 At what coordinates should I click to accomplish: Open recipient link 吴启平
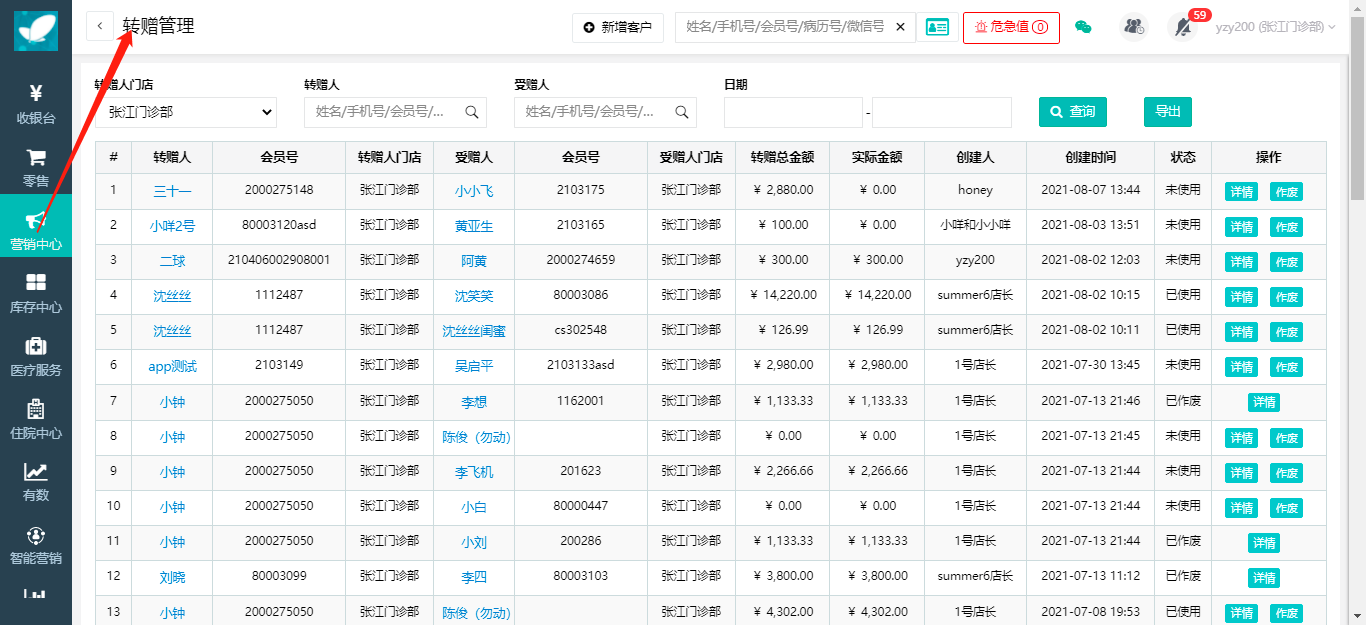(474, 366)
